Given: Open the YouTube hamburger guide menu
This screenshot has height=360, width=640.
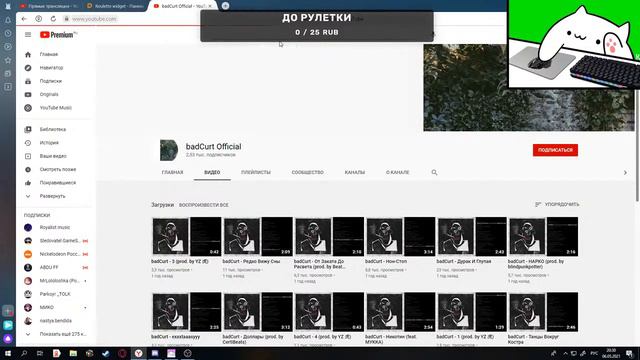Looking at the screenshot, I should 28,35.
